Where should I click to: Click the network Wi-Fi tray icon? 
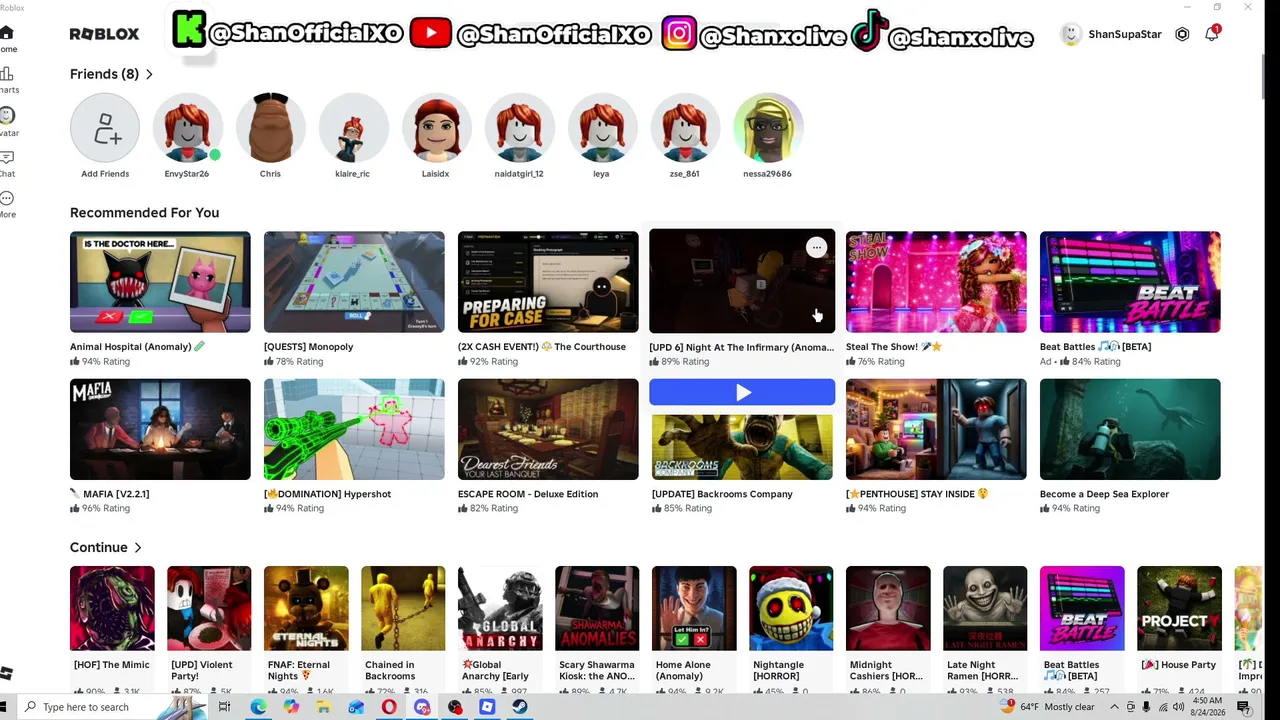coord(1162,707)
